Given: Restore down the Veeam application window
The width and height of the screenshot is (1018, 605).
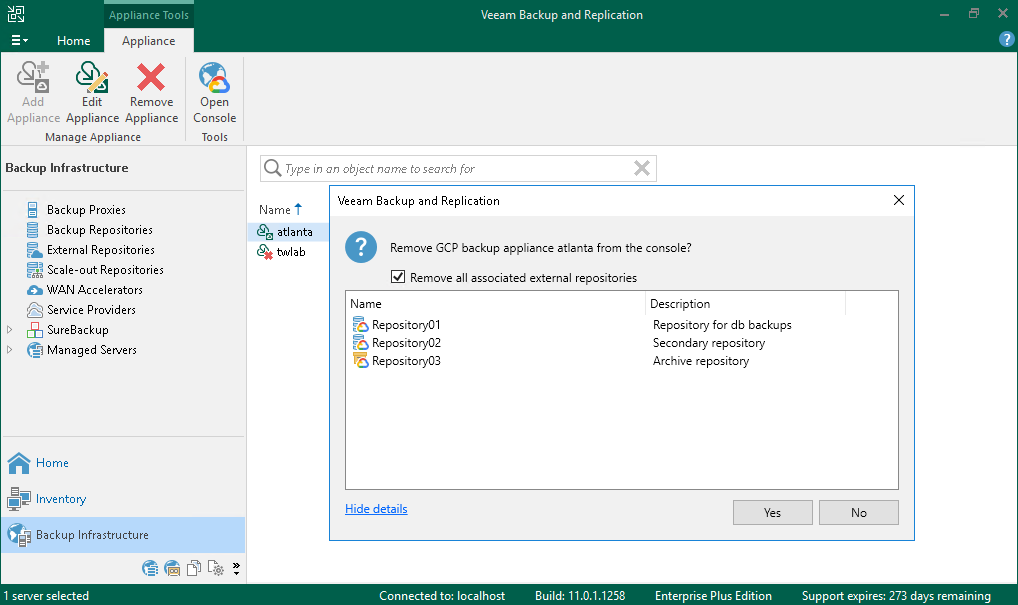Looking at the screenshot, I should [974, 14].
